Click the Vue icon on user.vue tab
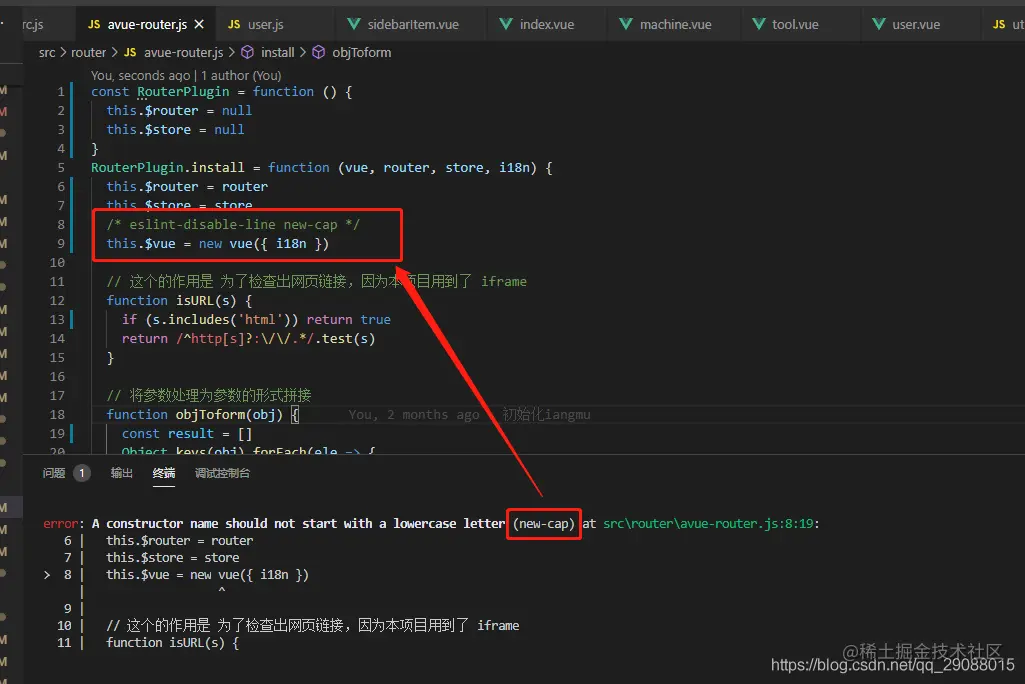Screen dimensions: 1025x684 879,24
